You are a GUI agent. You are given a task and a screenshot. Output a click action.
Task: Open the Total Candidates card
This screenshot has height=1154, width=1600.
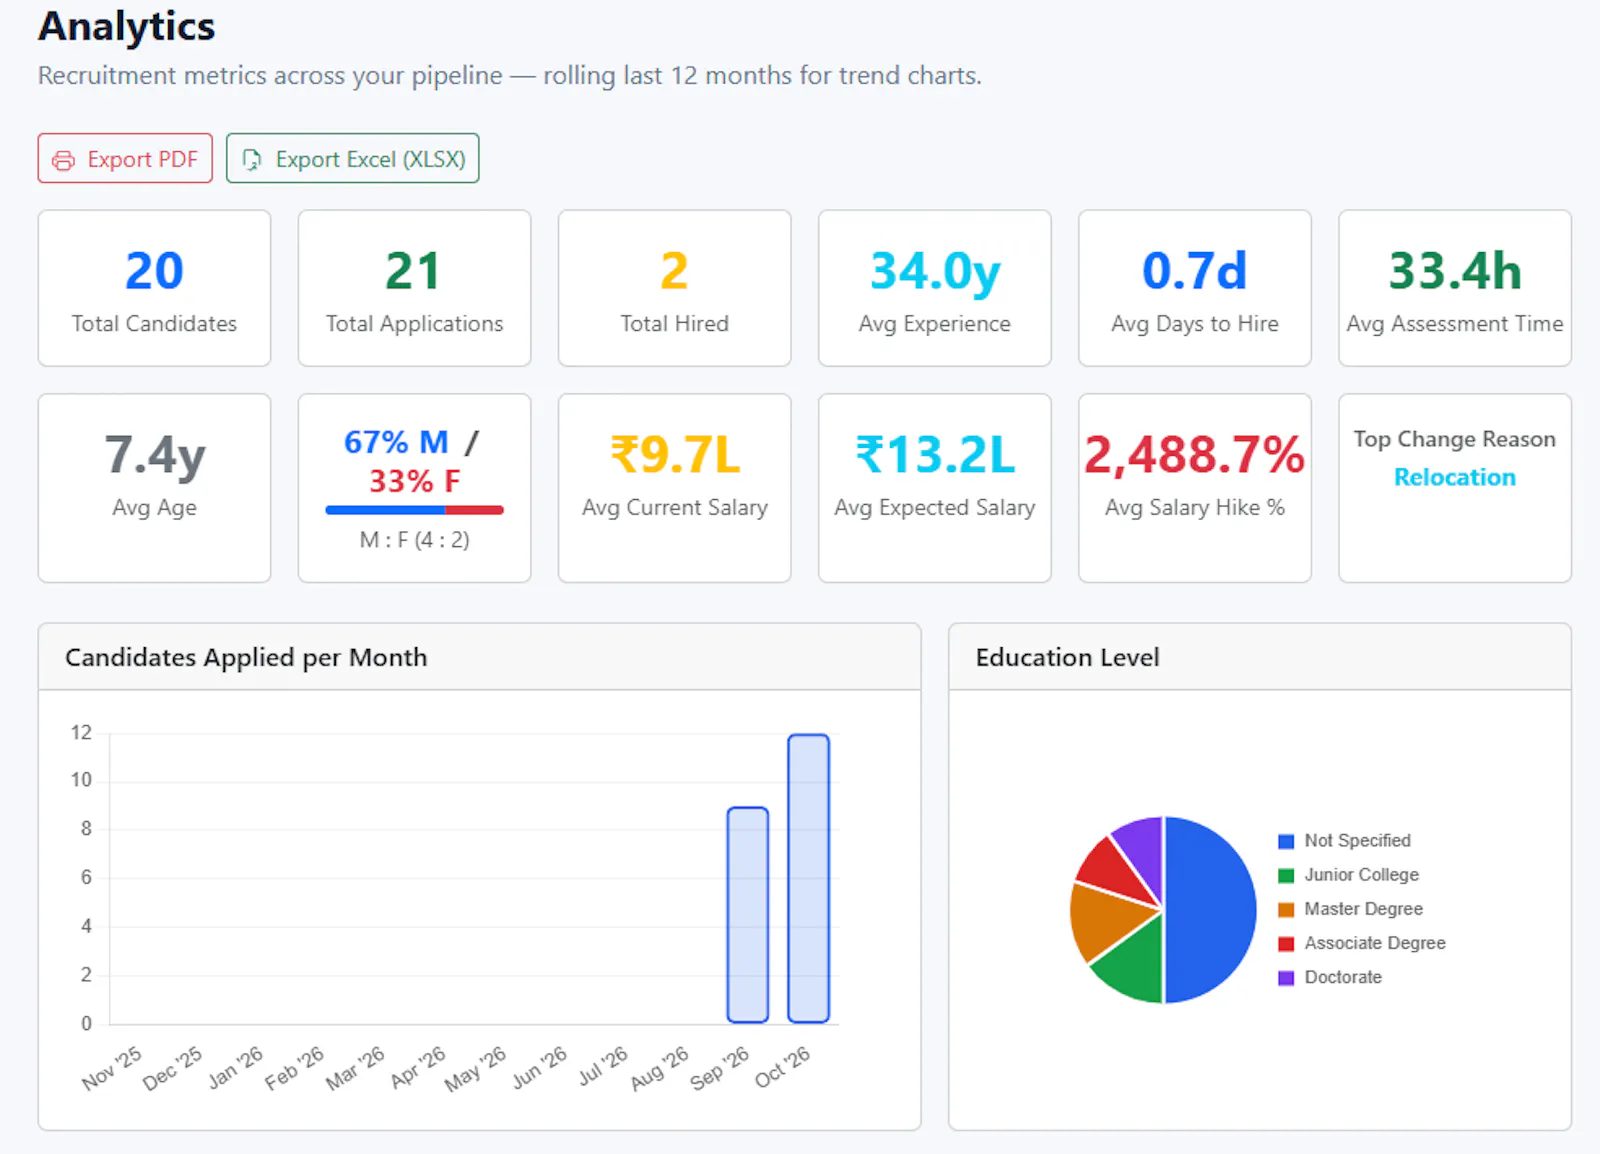[154, 288]
